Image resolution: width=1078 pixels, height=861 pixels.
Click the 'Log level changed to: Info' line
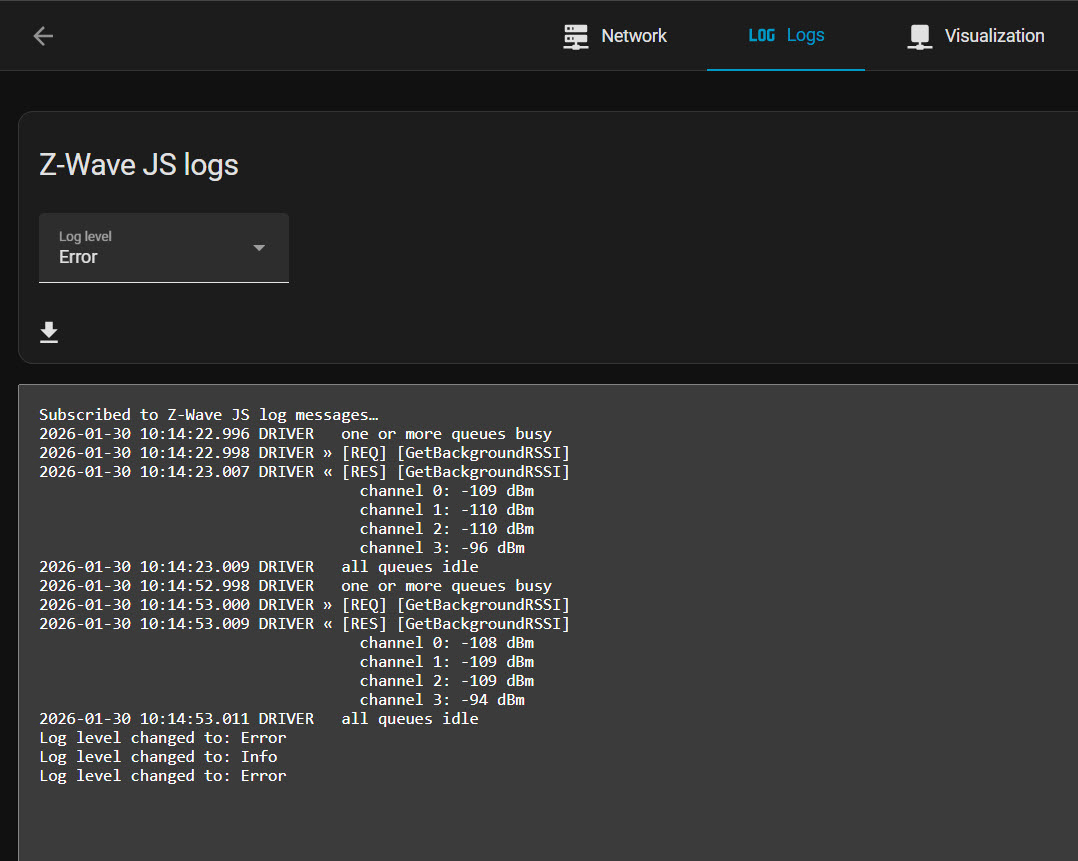tap(158, 757)
